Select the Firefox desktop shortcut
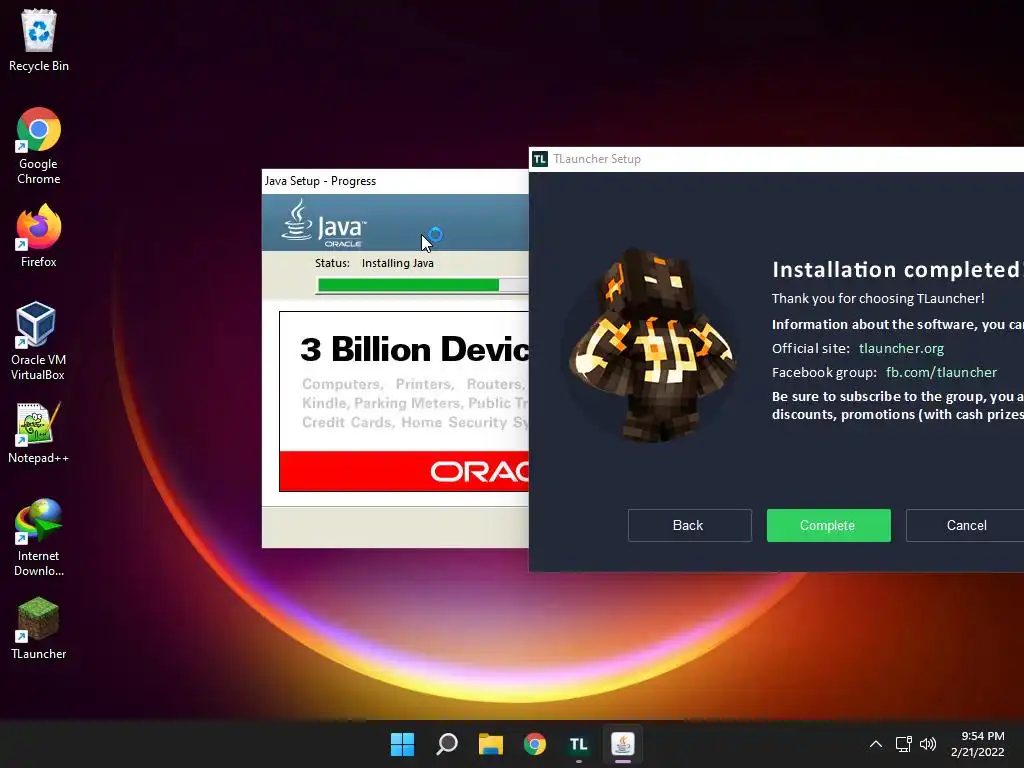 (39, 236)
